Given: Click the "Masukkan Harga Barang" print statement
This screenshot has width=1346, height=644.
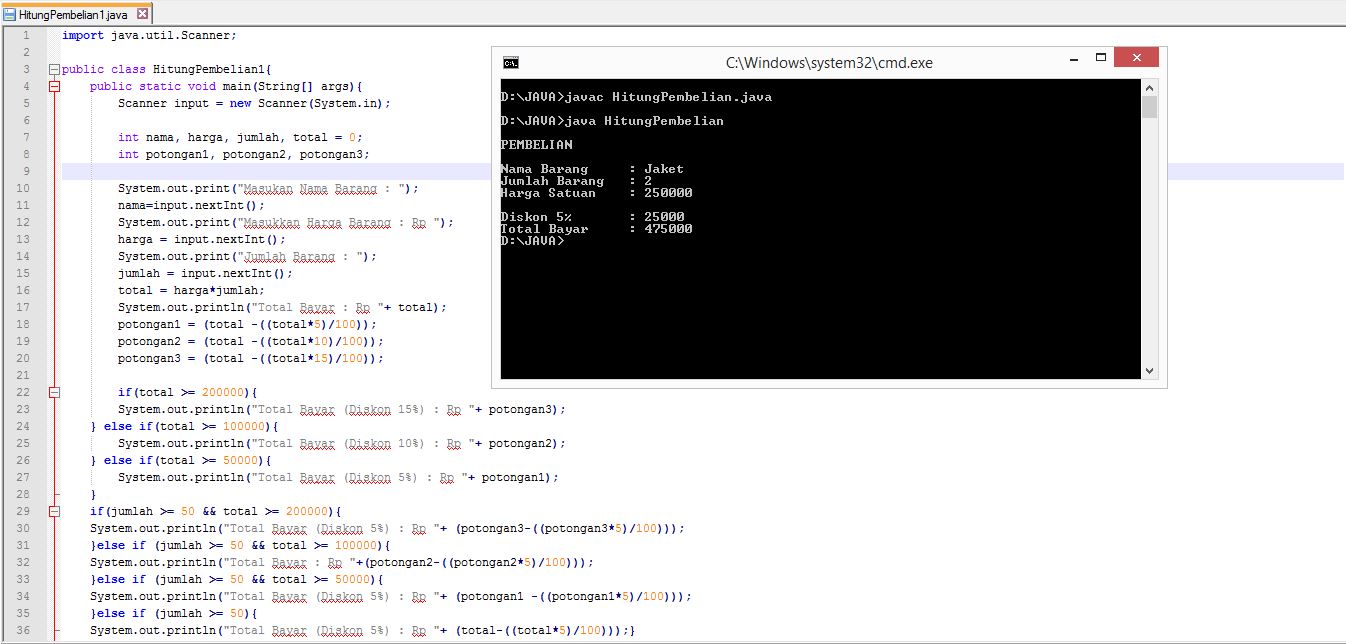Looking at the screenshot, I should [286, 223].
